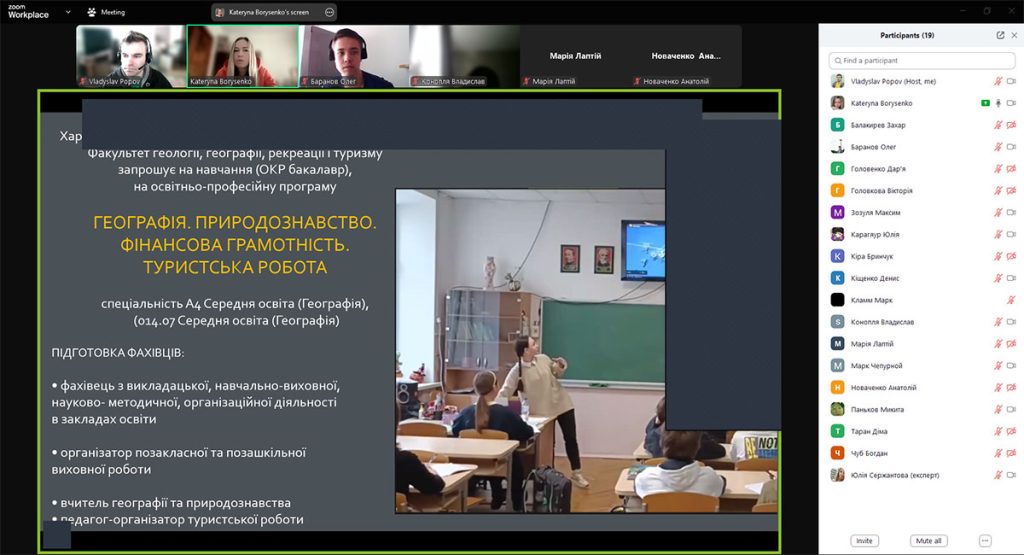The image size is (1024, 555).
Task: Open the Meeting tab in top bar
Action: (x=112, y=12)
